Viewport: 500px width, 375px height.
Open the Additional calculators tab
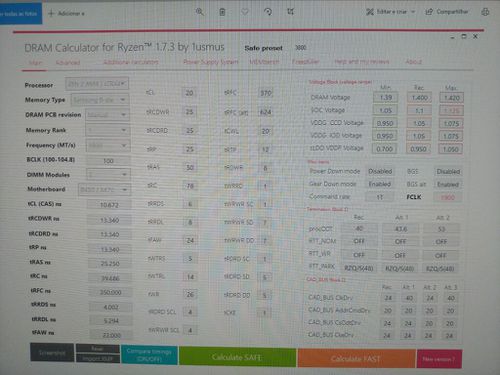coord(131,62)
